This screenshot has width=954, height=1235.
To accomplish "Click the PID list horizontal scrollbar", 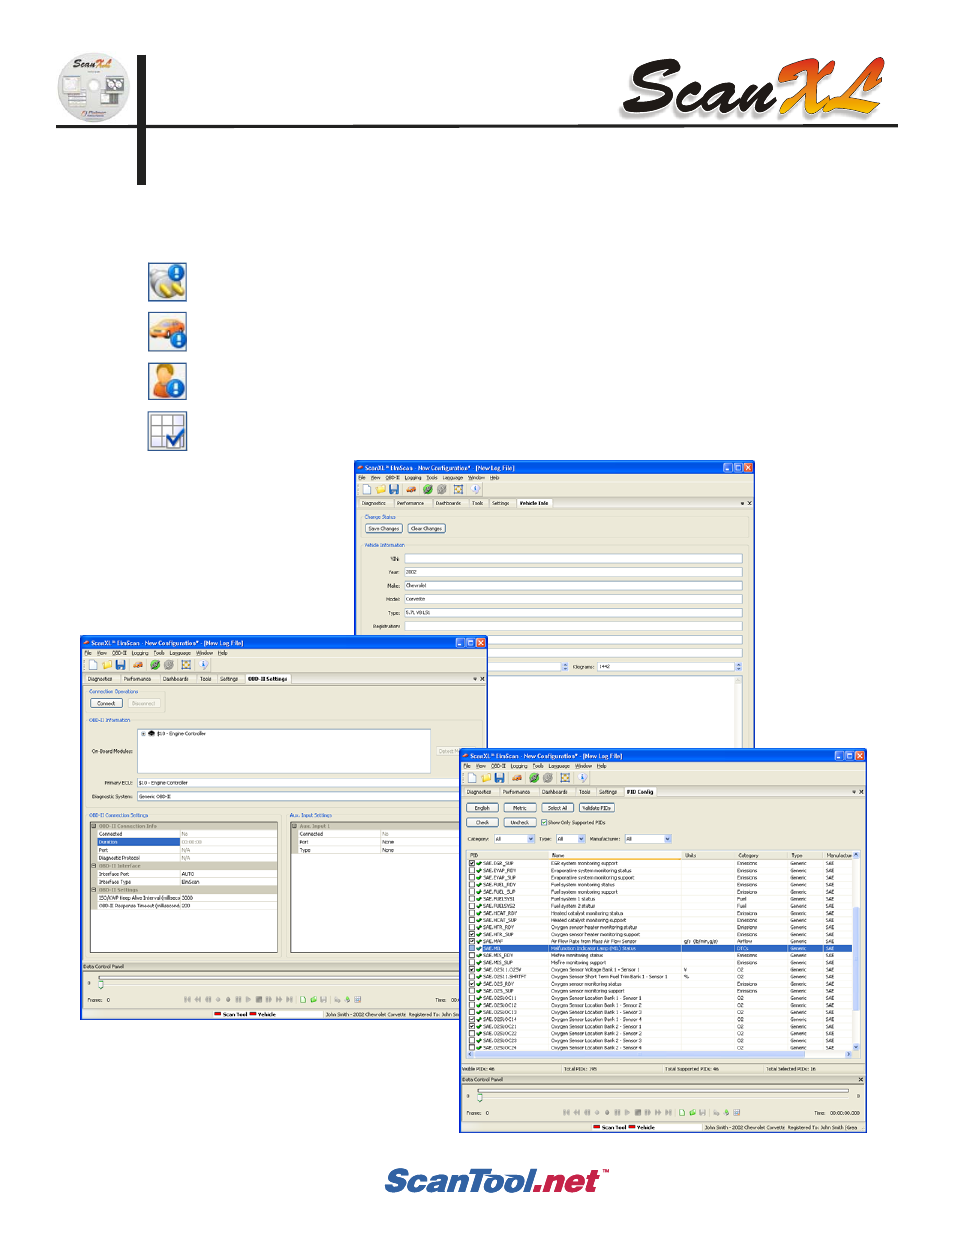I will [659, 1054].
